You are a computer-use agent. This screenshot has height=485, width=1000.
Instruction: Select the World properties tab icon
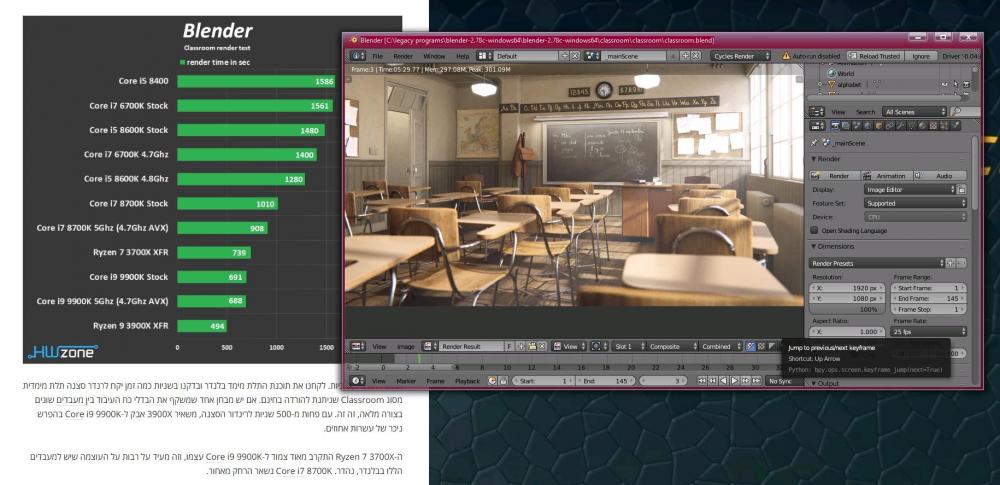point(867,126)
